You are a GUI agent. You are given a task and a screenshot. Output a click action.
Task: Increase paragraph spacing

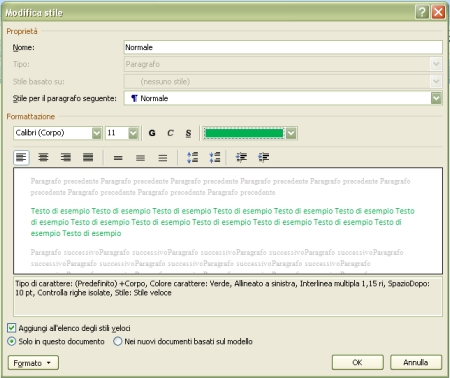coord(193,157)
